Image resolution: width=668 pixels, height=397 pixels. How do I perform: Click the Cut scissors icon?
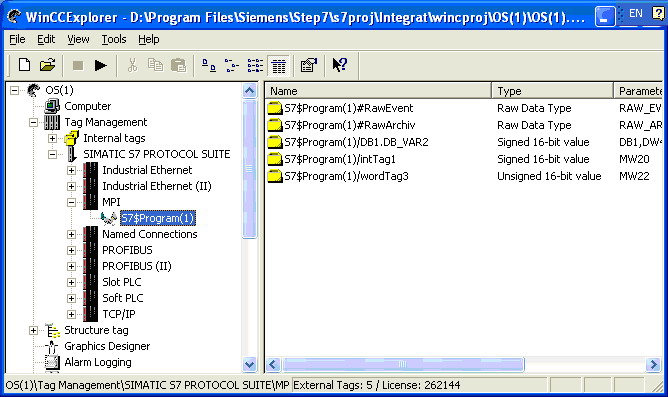(132, 65)
